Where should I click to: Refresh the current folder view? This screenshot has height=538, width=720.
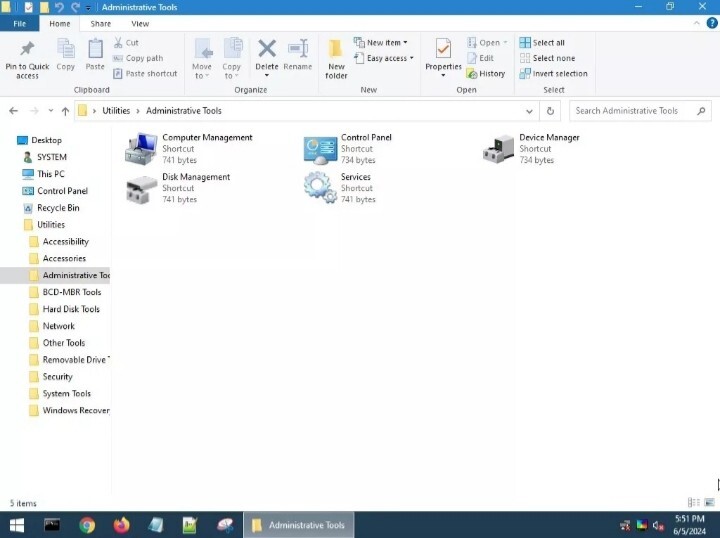(x=550, y=111)
